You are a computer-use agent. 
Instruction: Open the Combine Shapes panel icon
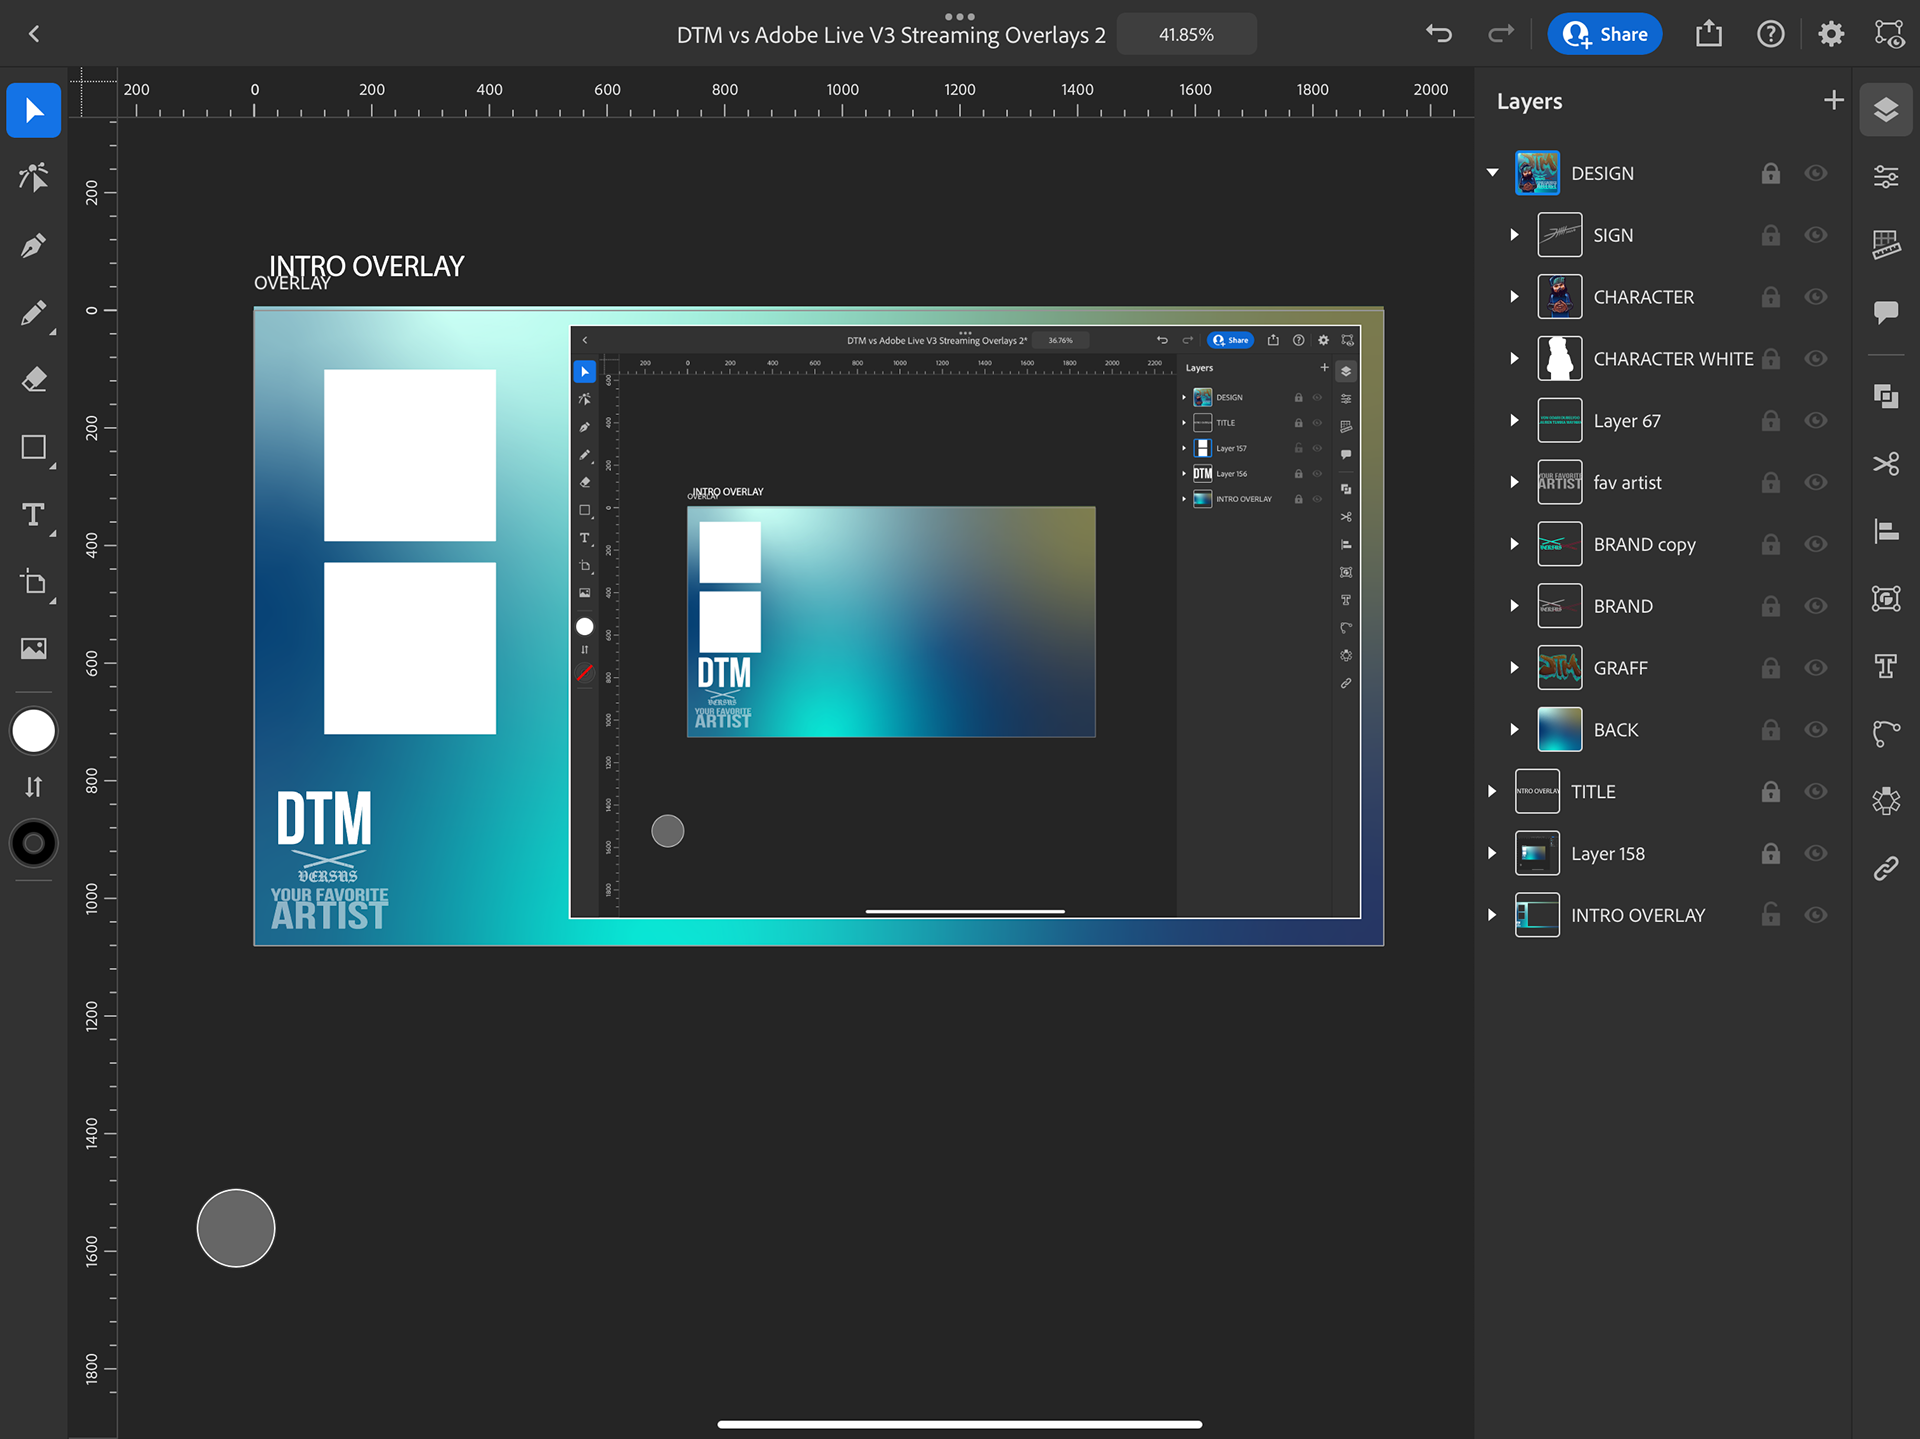1886,397
